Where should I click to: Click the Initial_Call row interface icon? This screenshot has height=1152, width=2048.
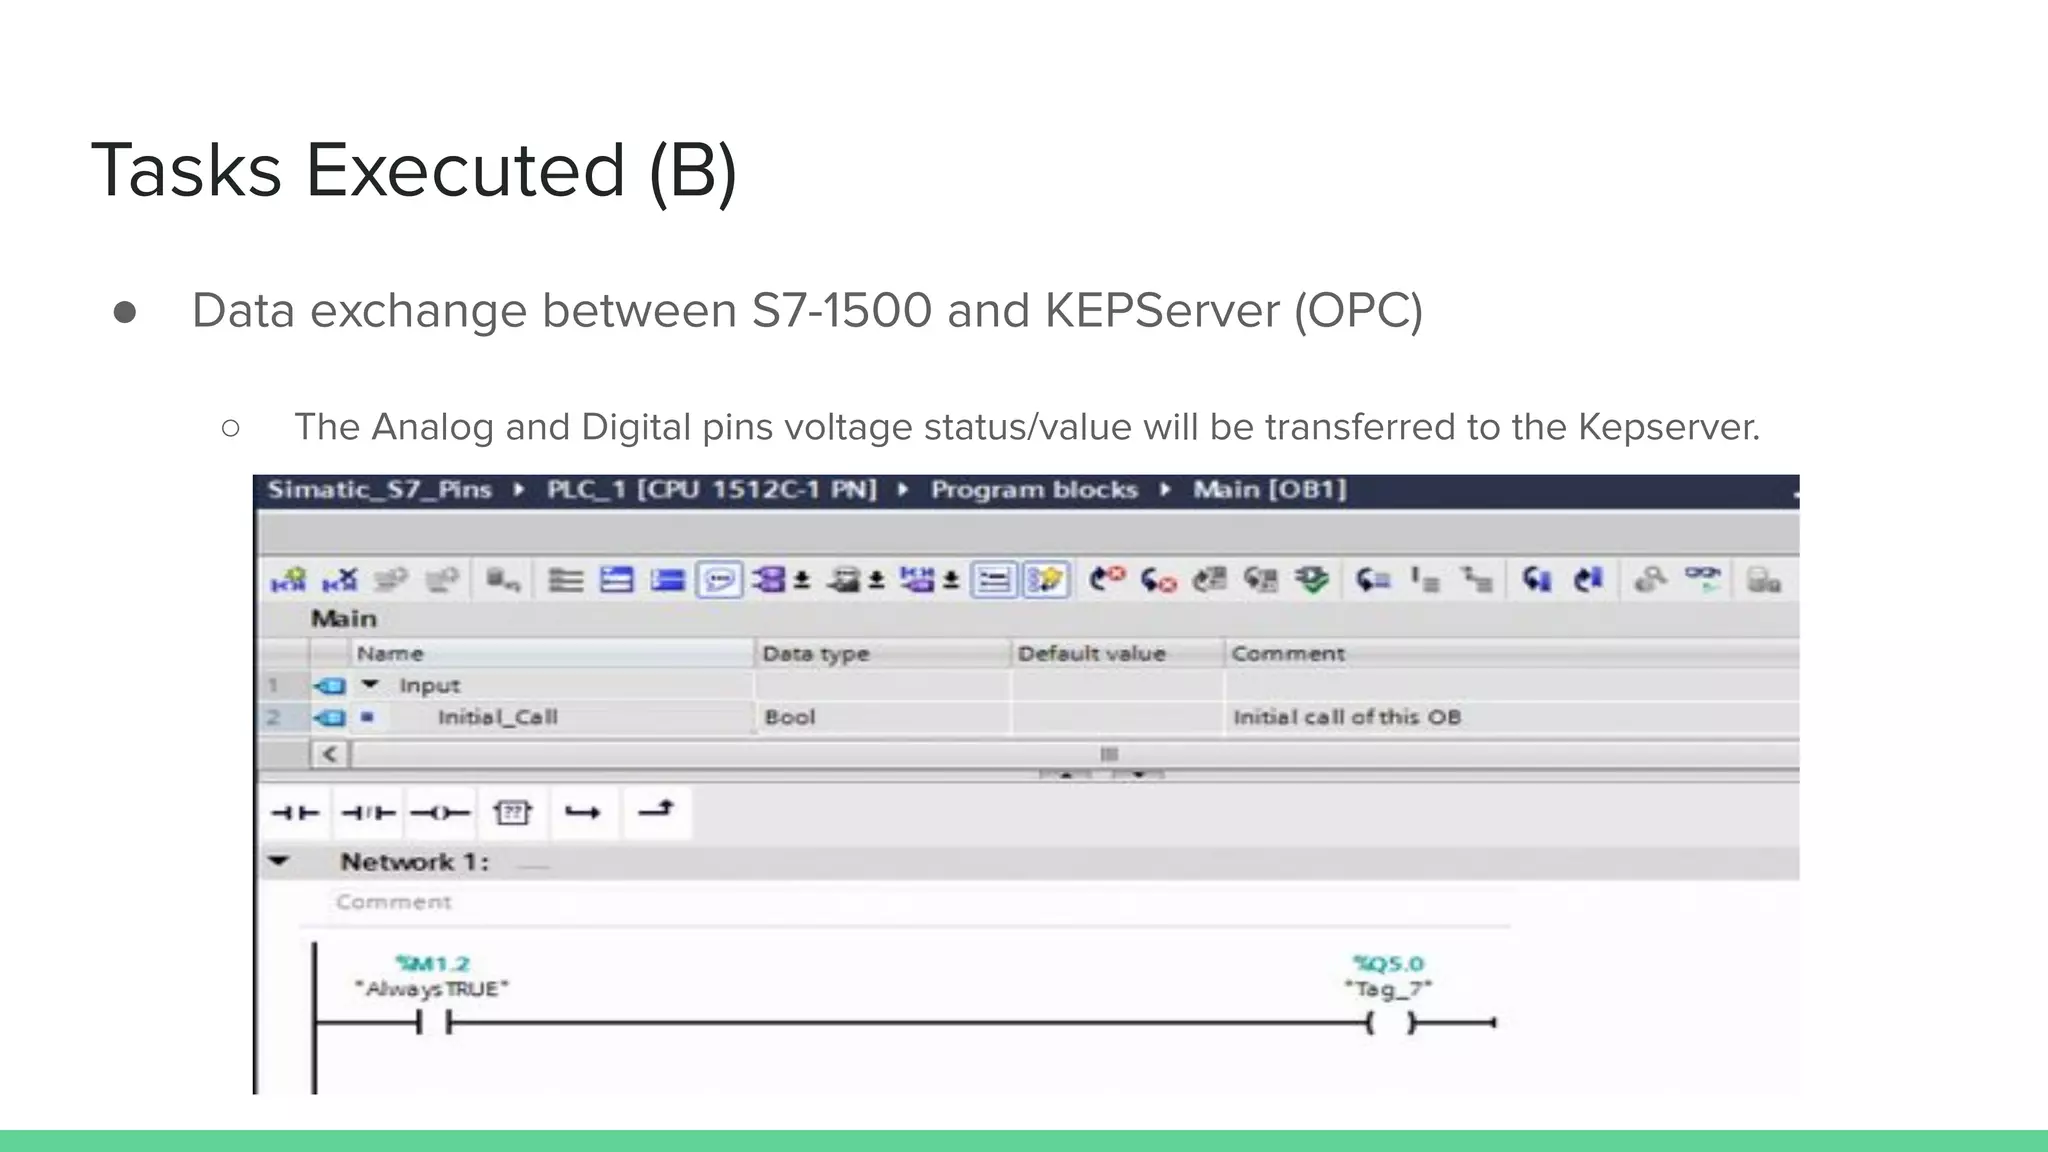329,717
